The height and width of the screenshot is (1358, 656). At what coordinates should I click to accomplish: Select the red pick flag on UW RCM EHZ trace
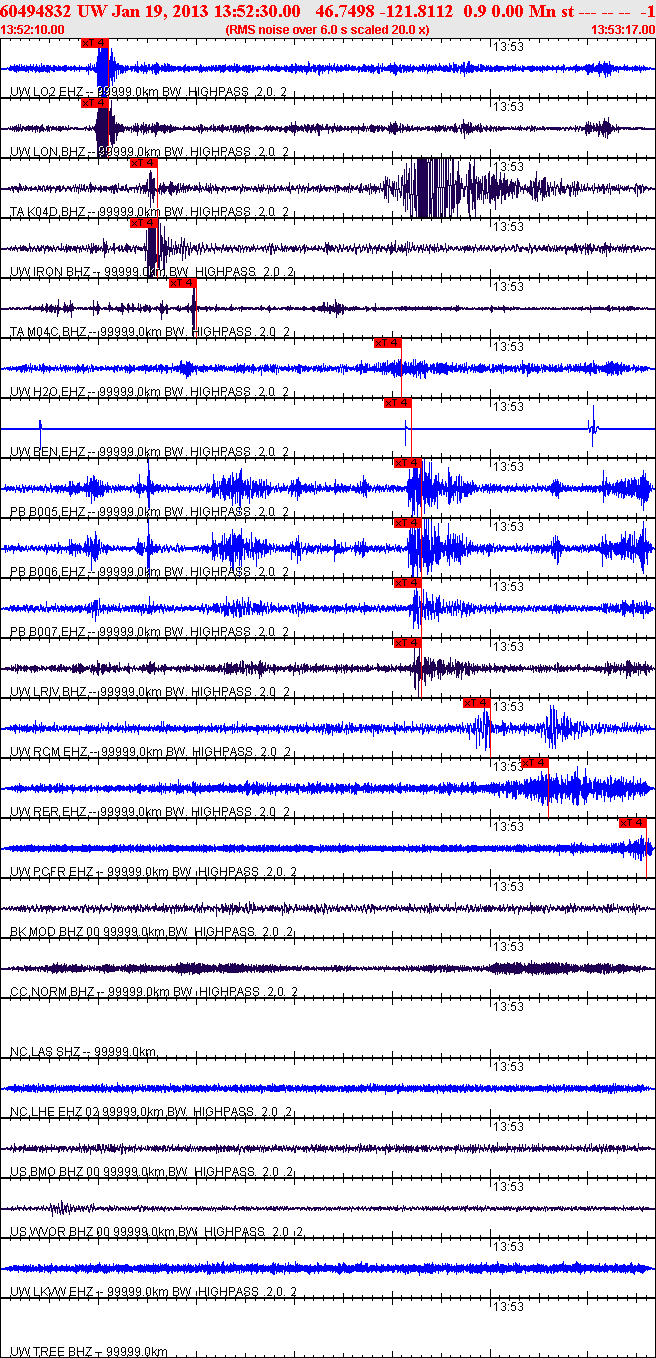477,703
